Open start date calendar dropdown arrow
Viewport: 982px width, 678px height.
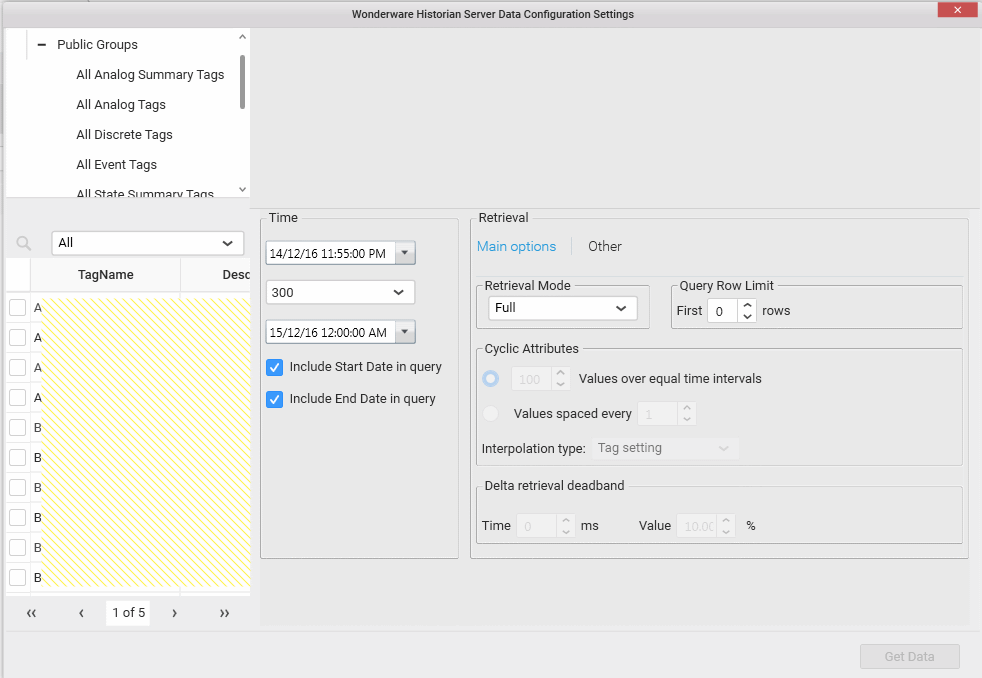pos(405,253)
